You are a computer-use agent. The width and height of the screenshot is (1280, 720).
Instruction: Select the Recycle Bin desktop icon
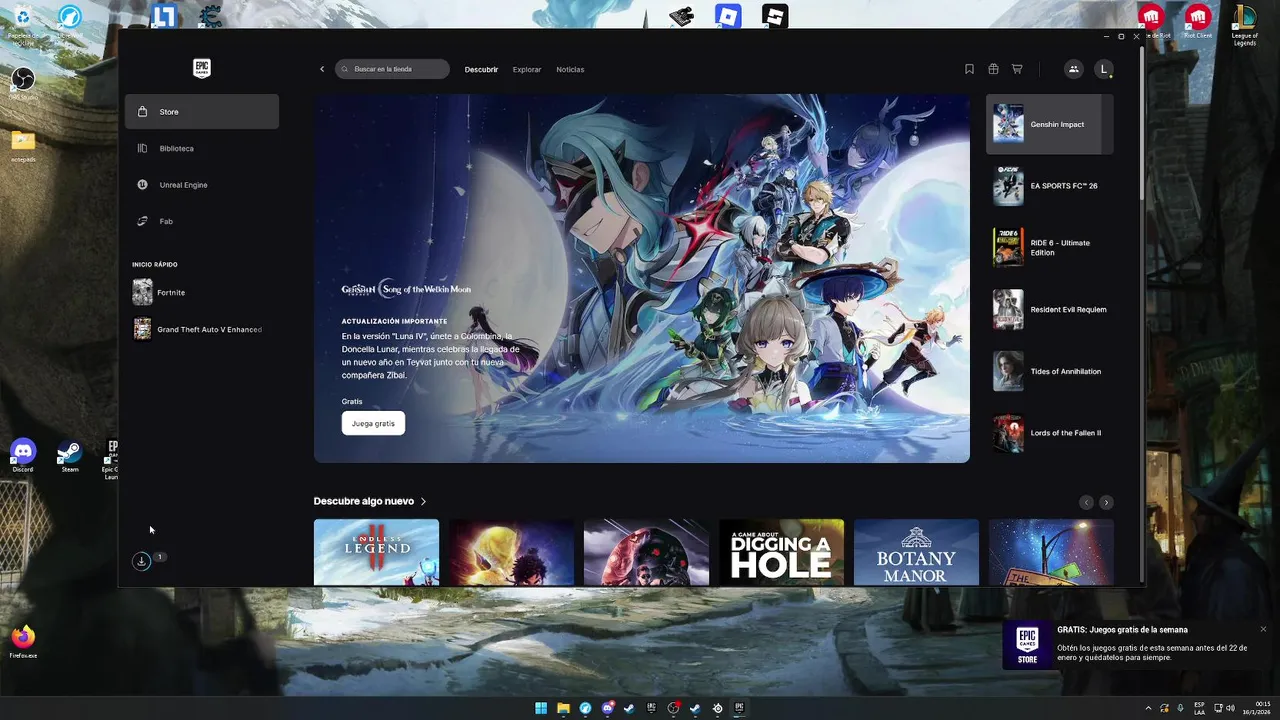[22, 23]
